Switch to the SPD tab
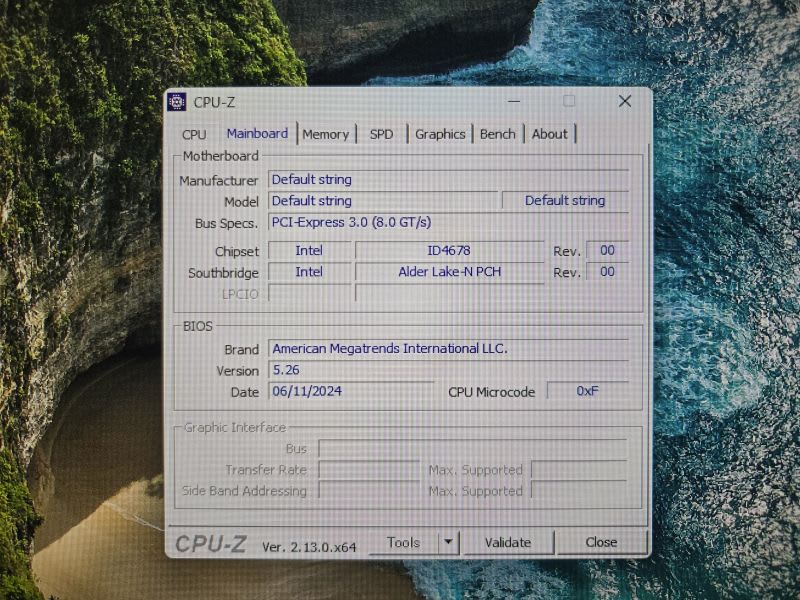This screenshot has height=600, width=800. point(381,135)
